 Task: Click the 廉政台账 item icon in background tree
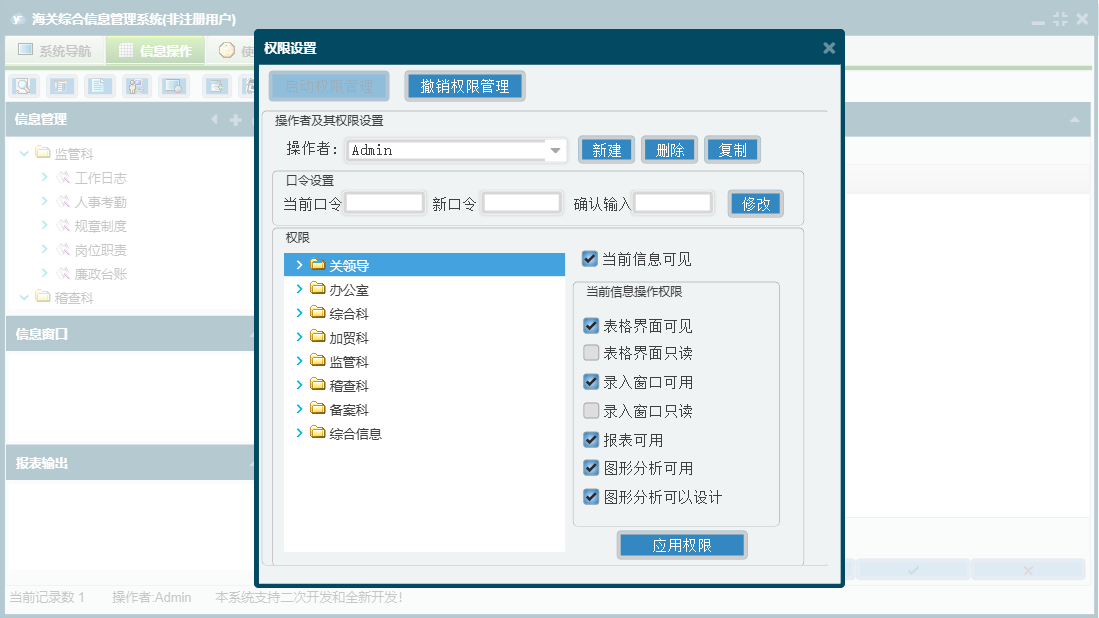[x=63, y=273]
